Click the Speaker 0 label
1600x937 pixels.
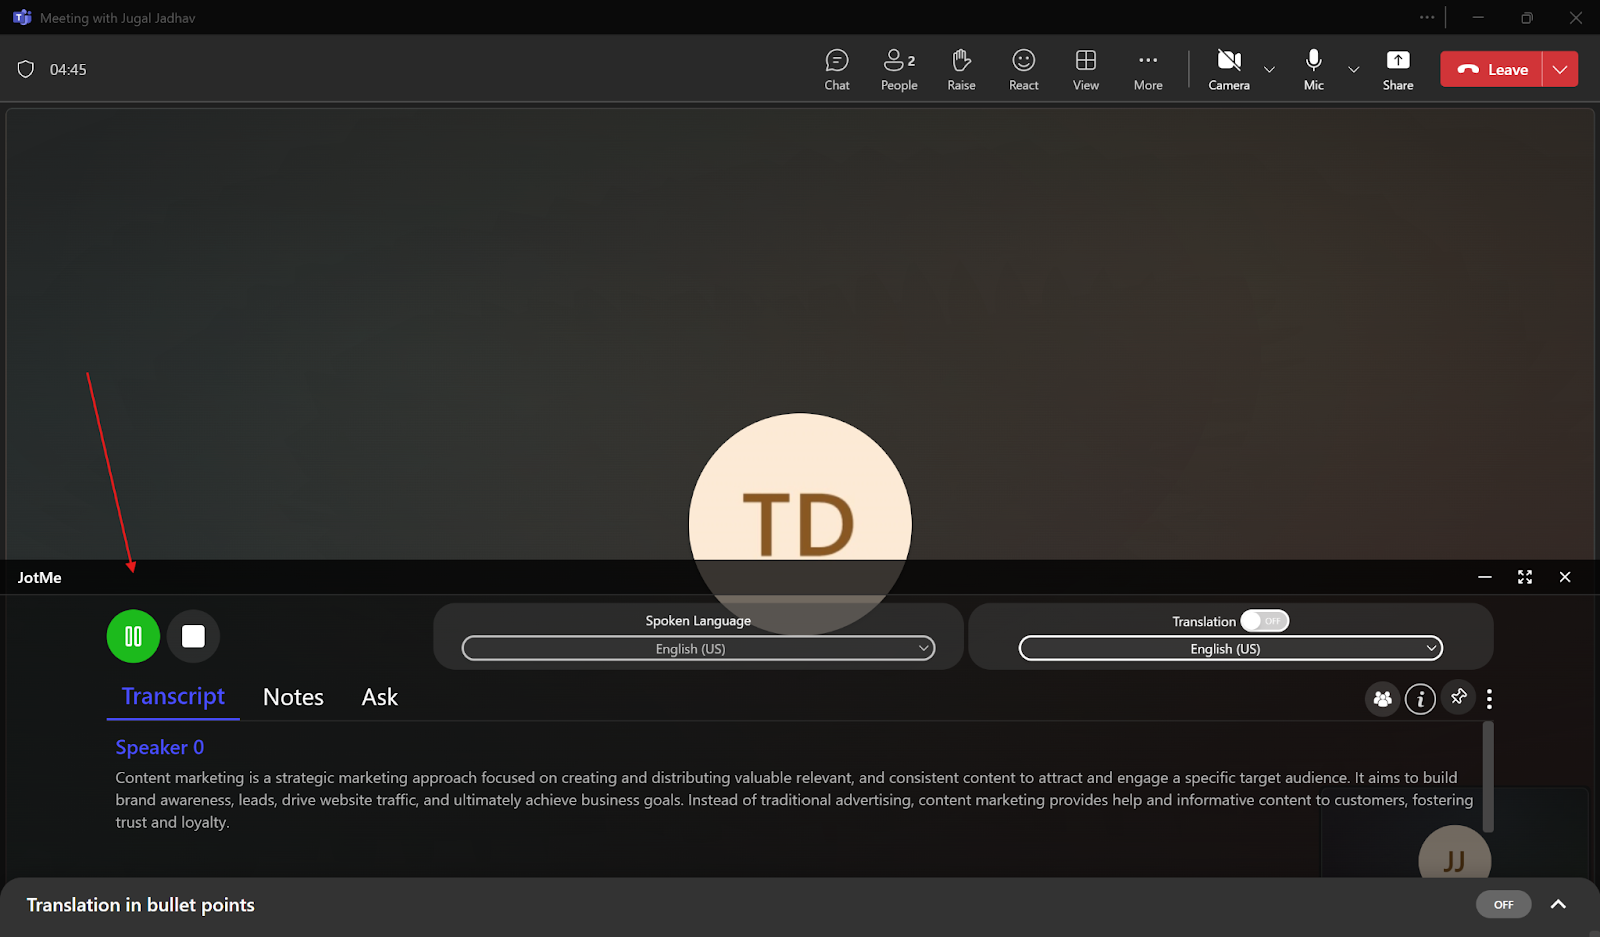(x=160, y=747)
